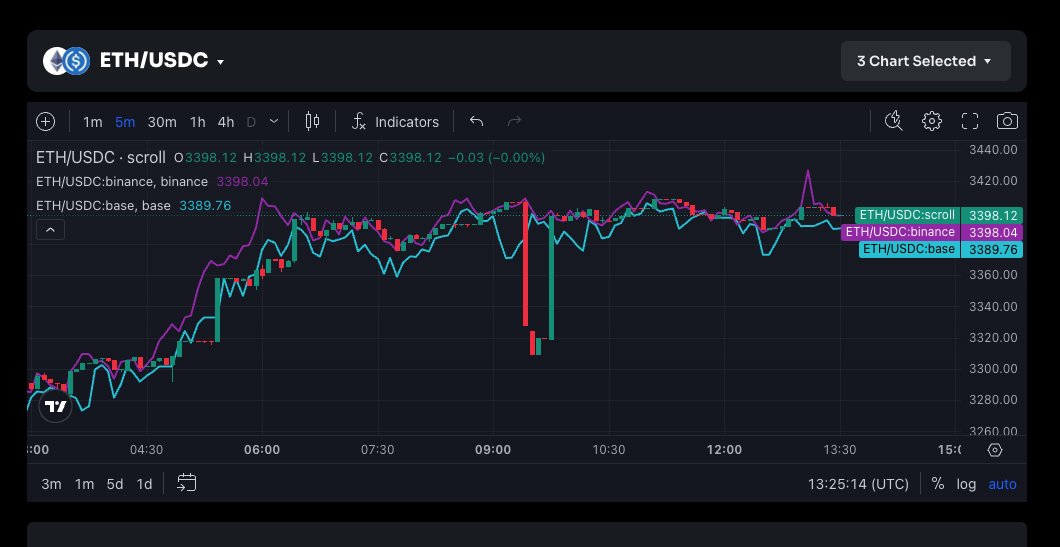Select the ETH/USDC · scroll legend title

pyautogui.click(x=101, y=158)
